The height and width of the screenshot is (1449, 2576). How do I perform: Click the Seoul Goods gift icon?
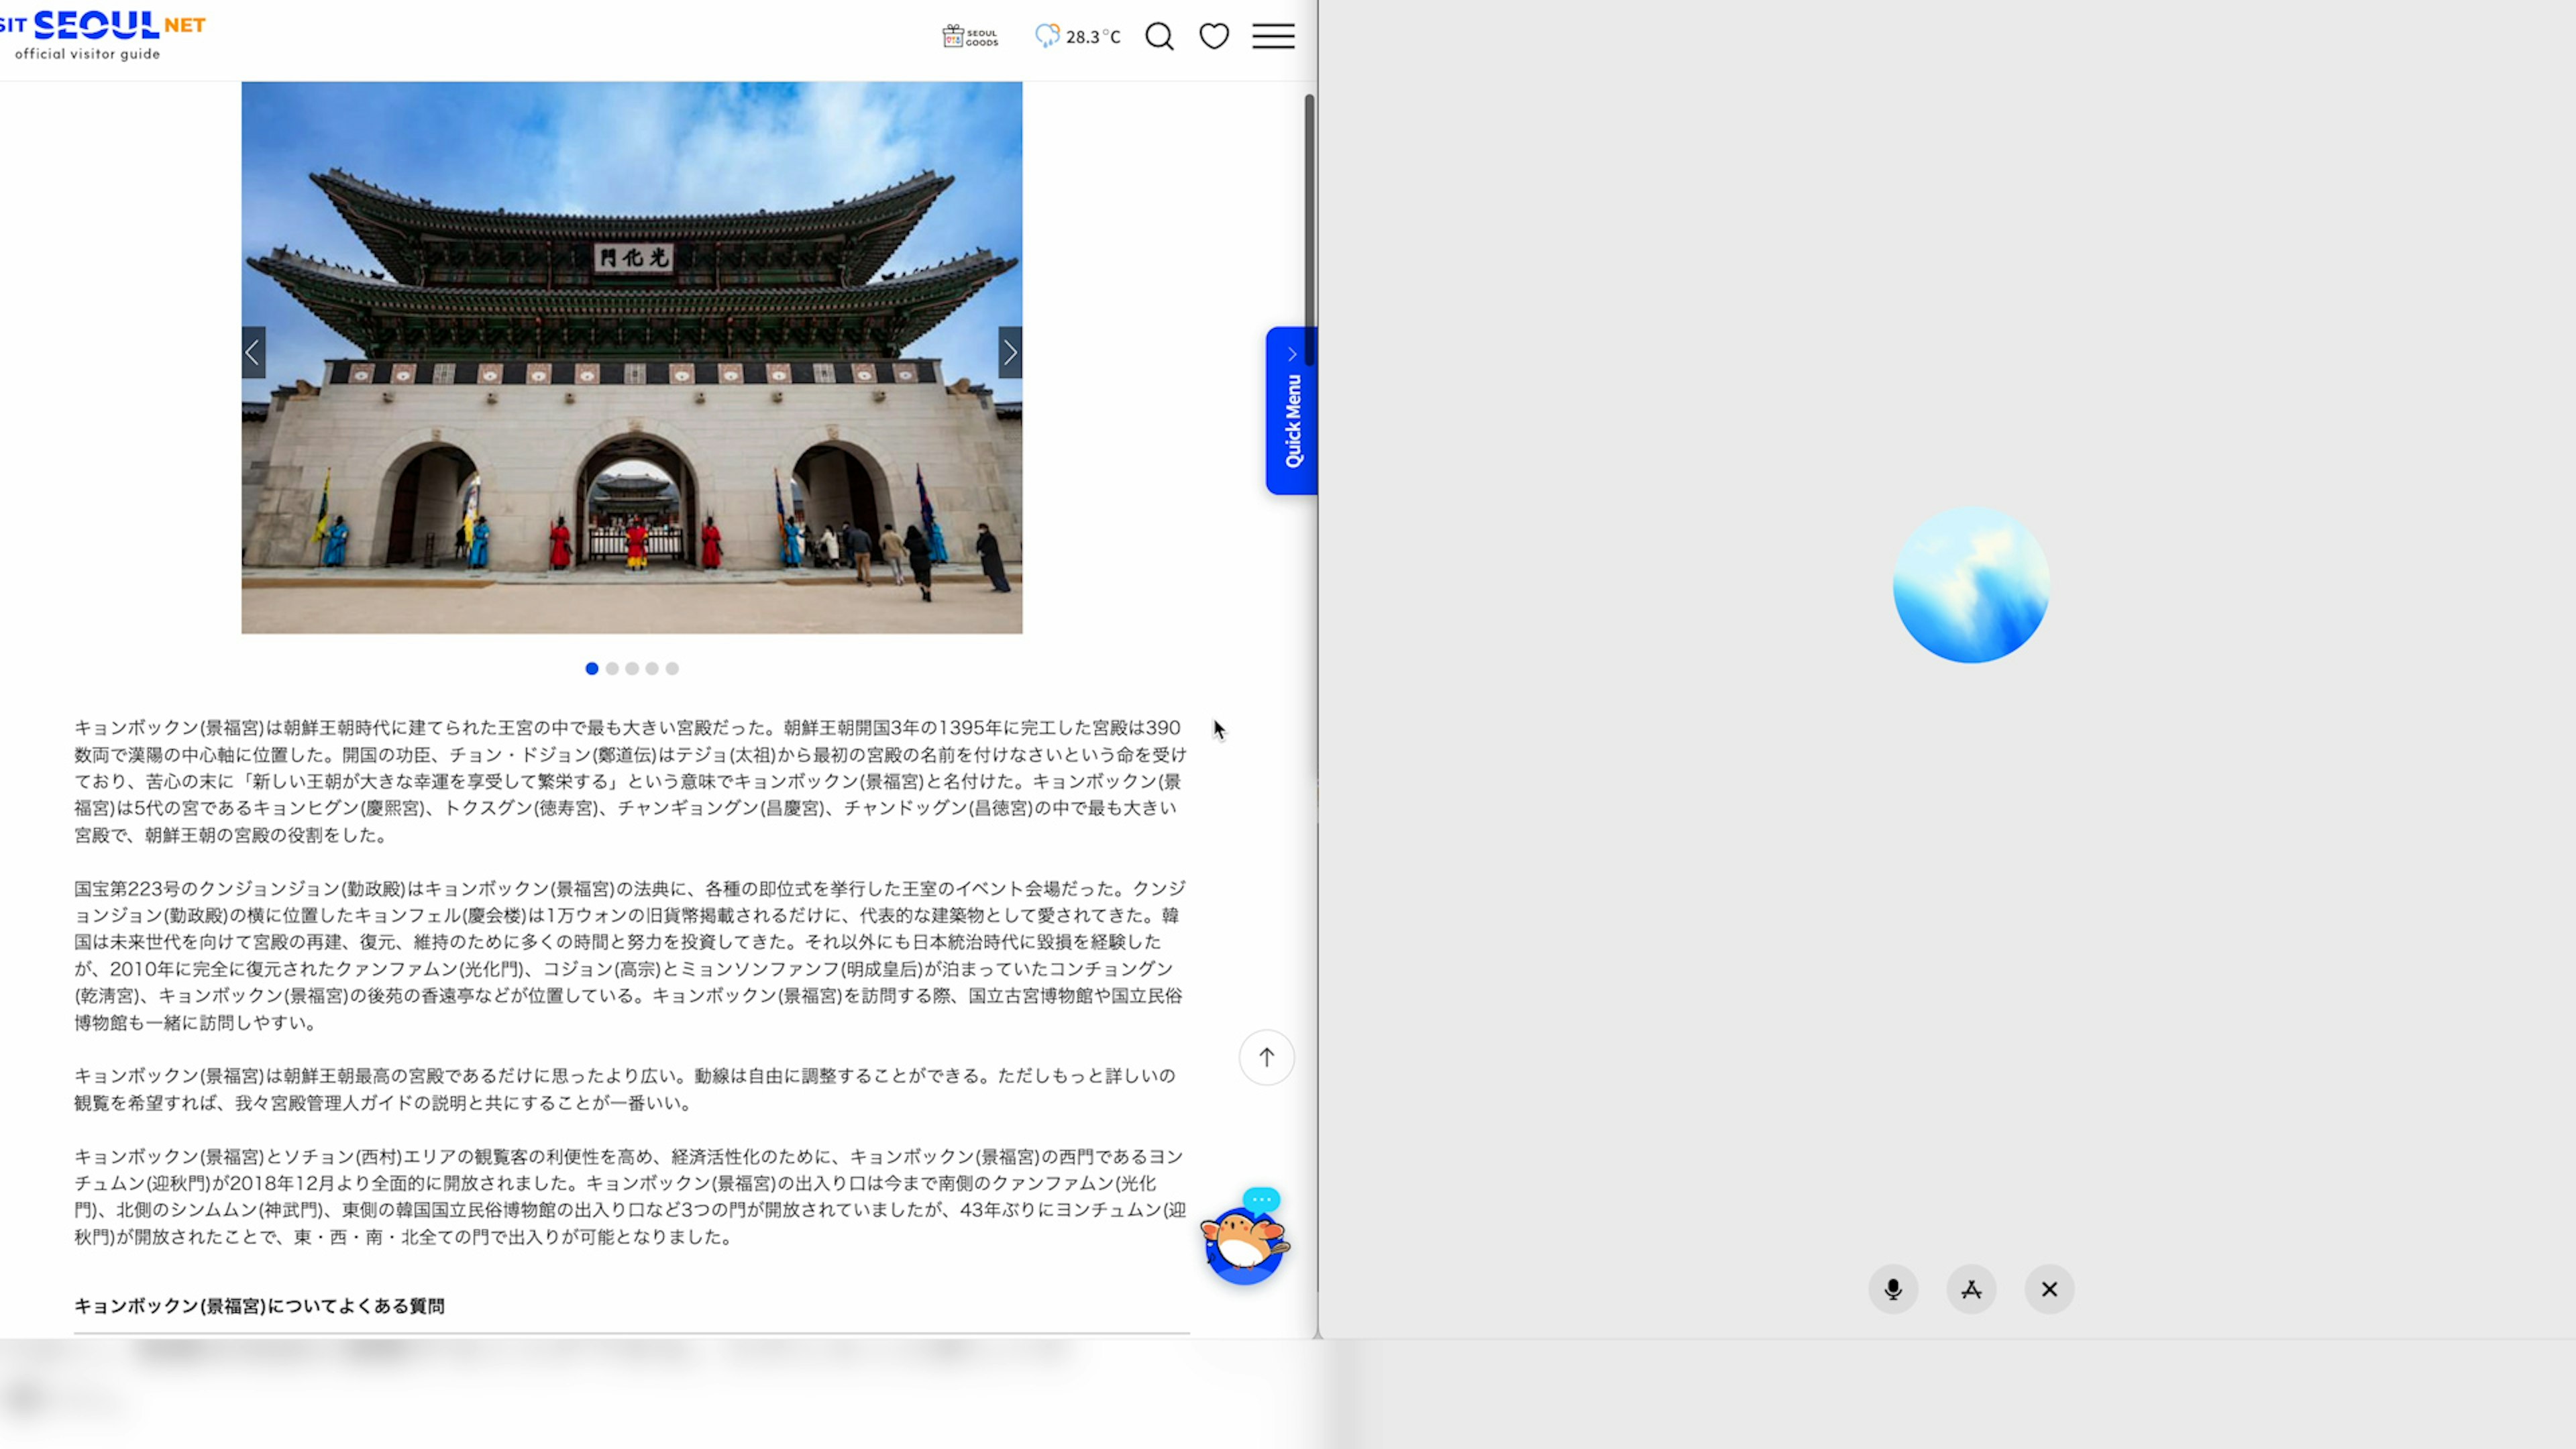pos(969,37)
